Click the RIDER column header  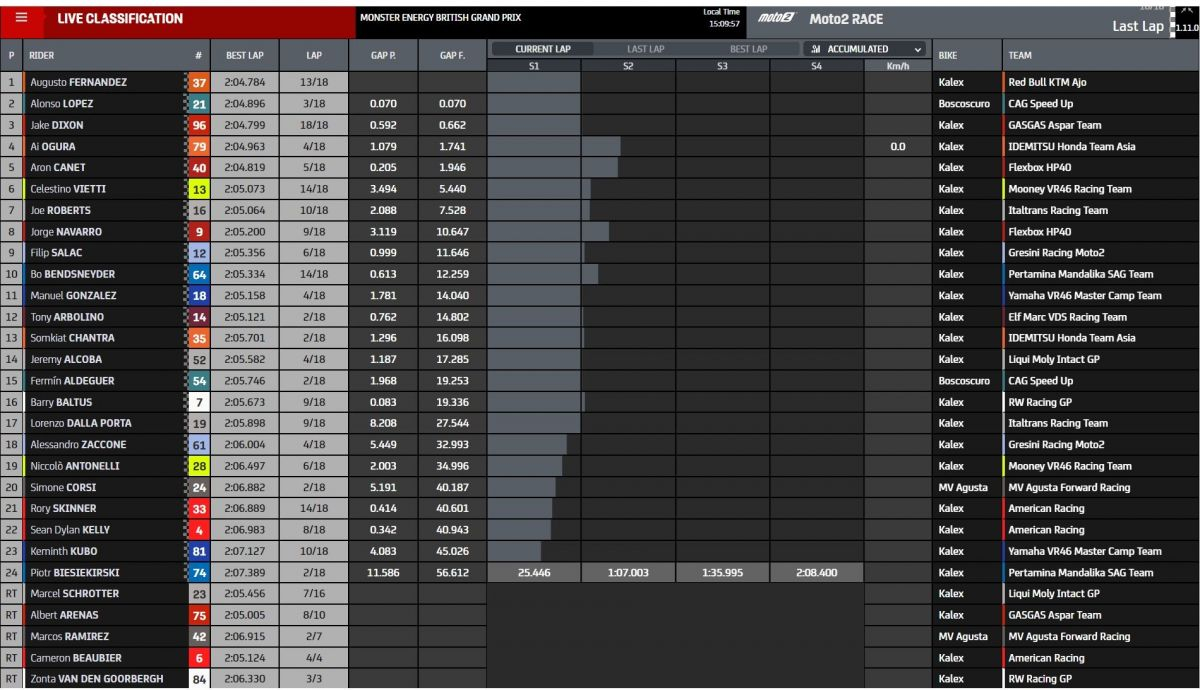[42, 56]
